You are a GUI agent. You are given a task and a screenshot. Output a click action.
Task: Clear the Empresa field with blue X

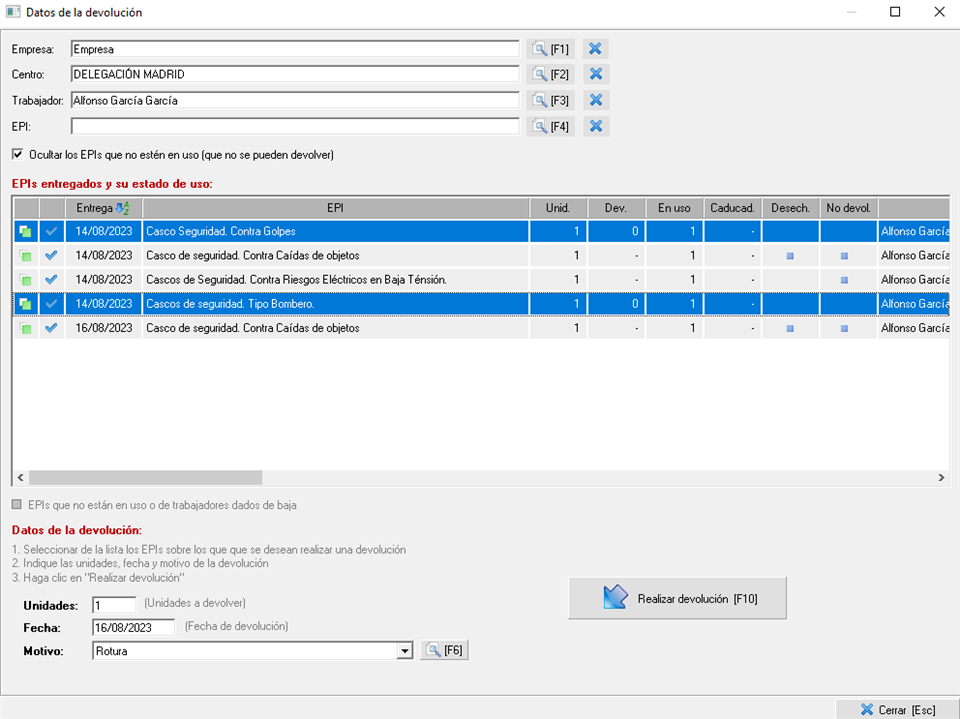point(595,49)
